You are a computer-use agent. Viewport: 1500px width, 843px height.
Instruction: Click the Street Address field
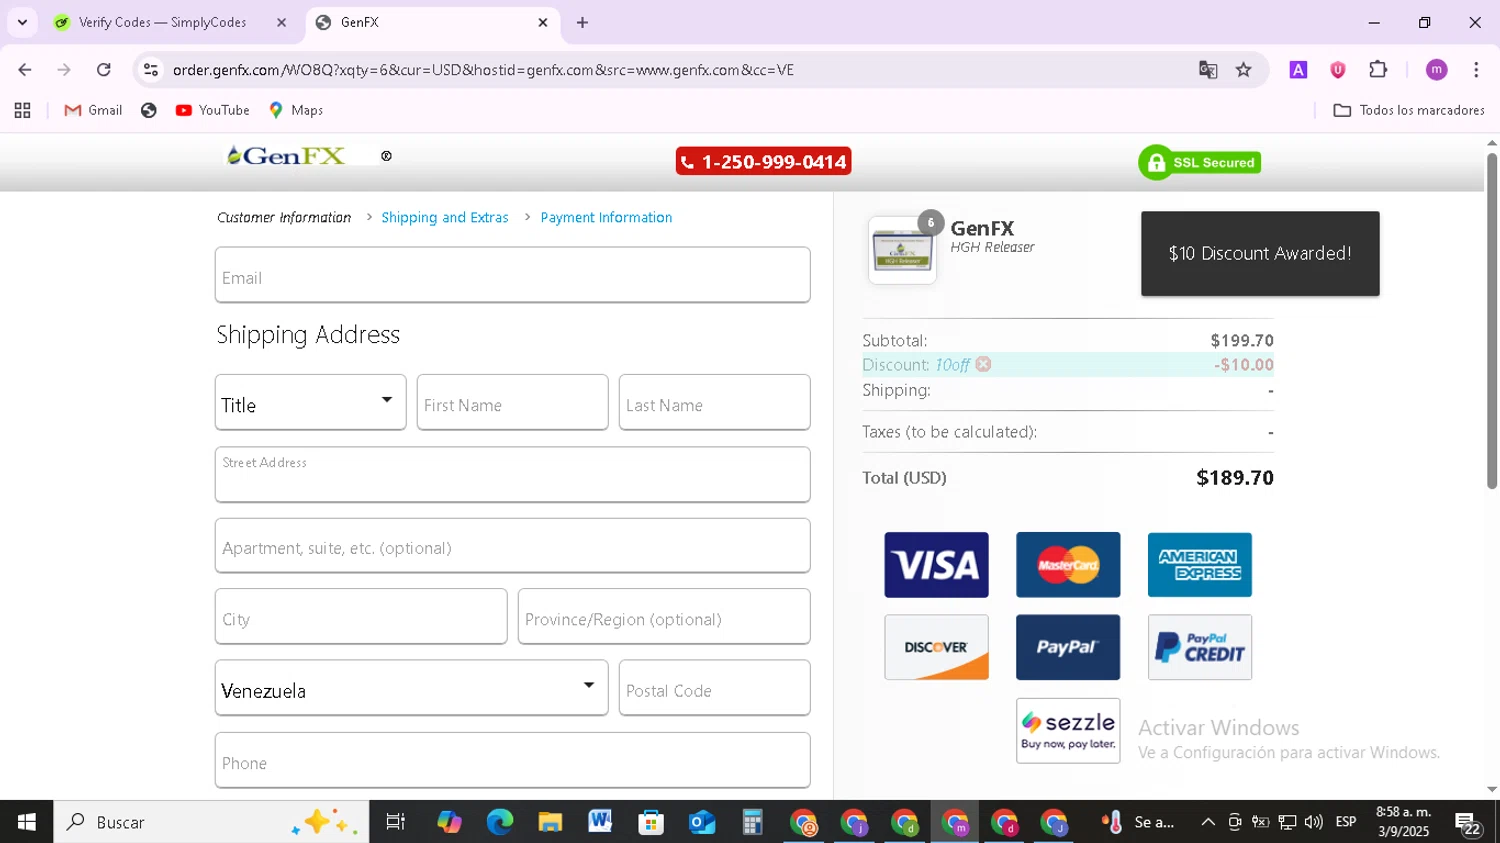click(x=512, y=475)
